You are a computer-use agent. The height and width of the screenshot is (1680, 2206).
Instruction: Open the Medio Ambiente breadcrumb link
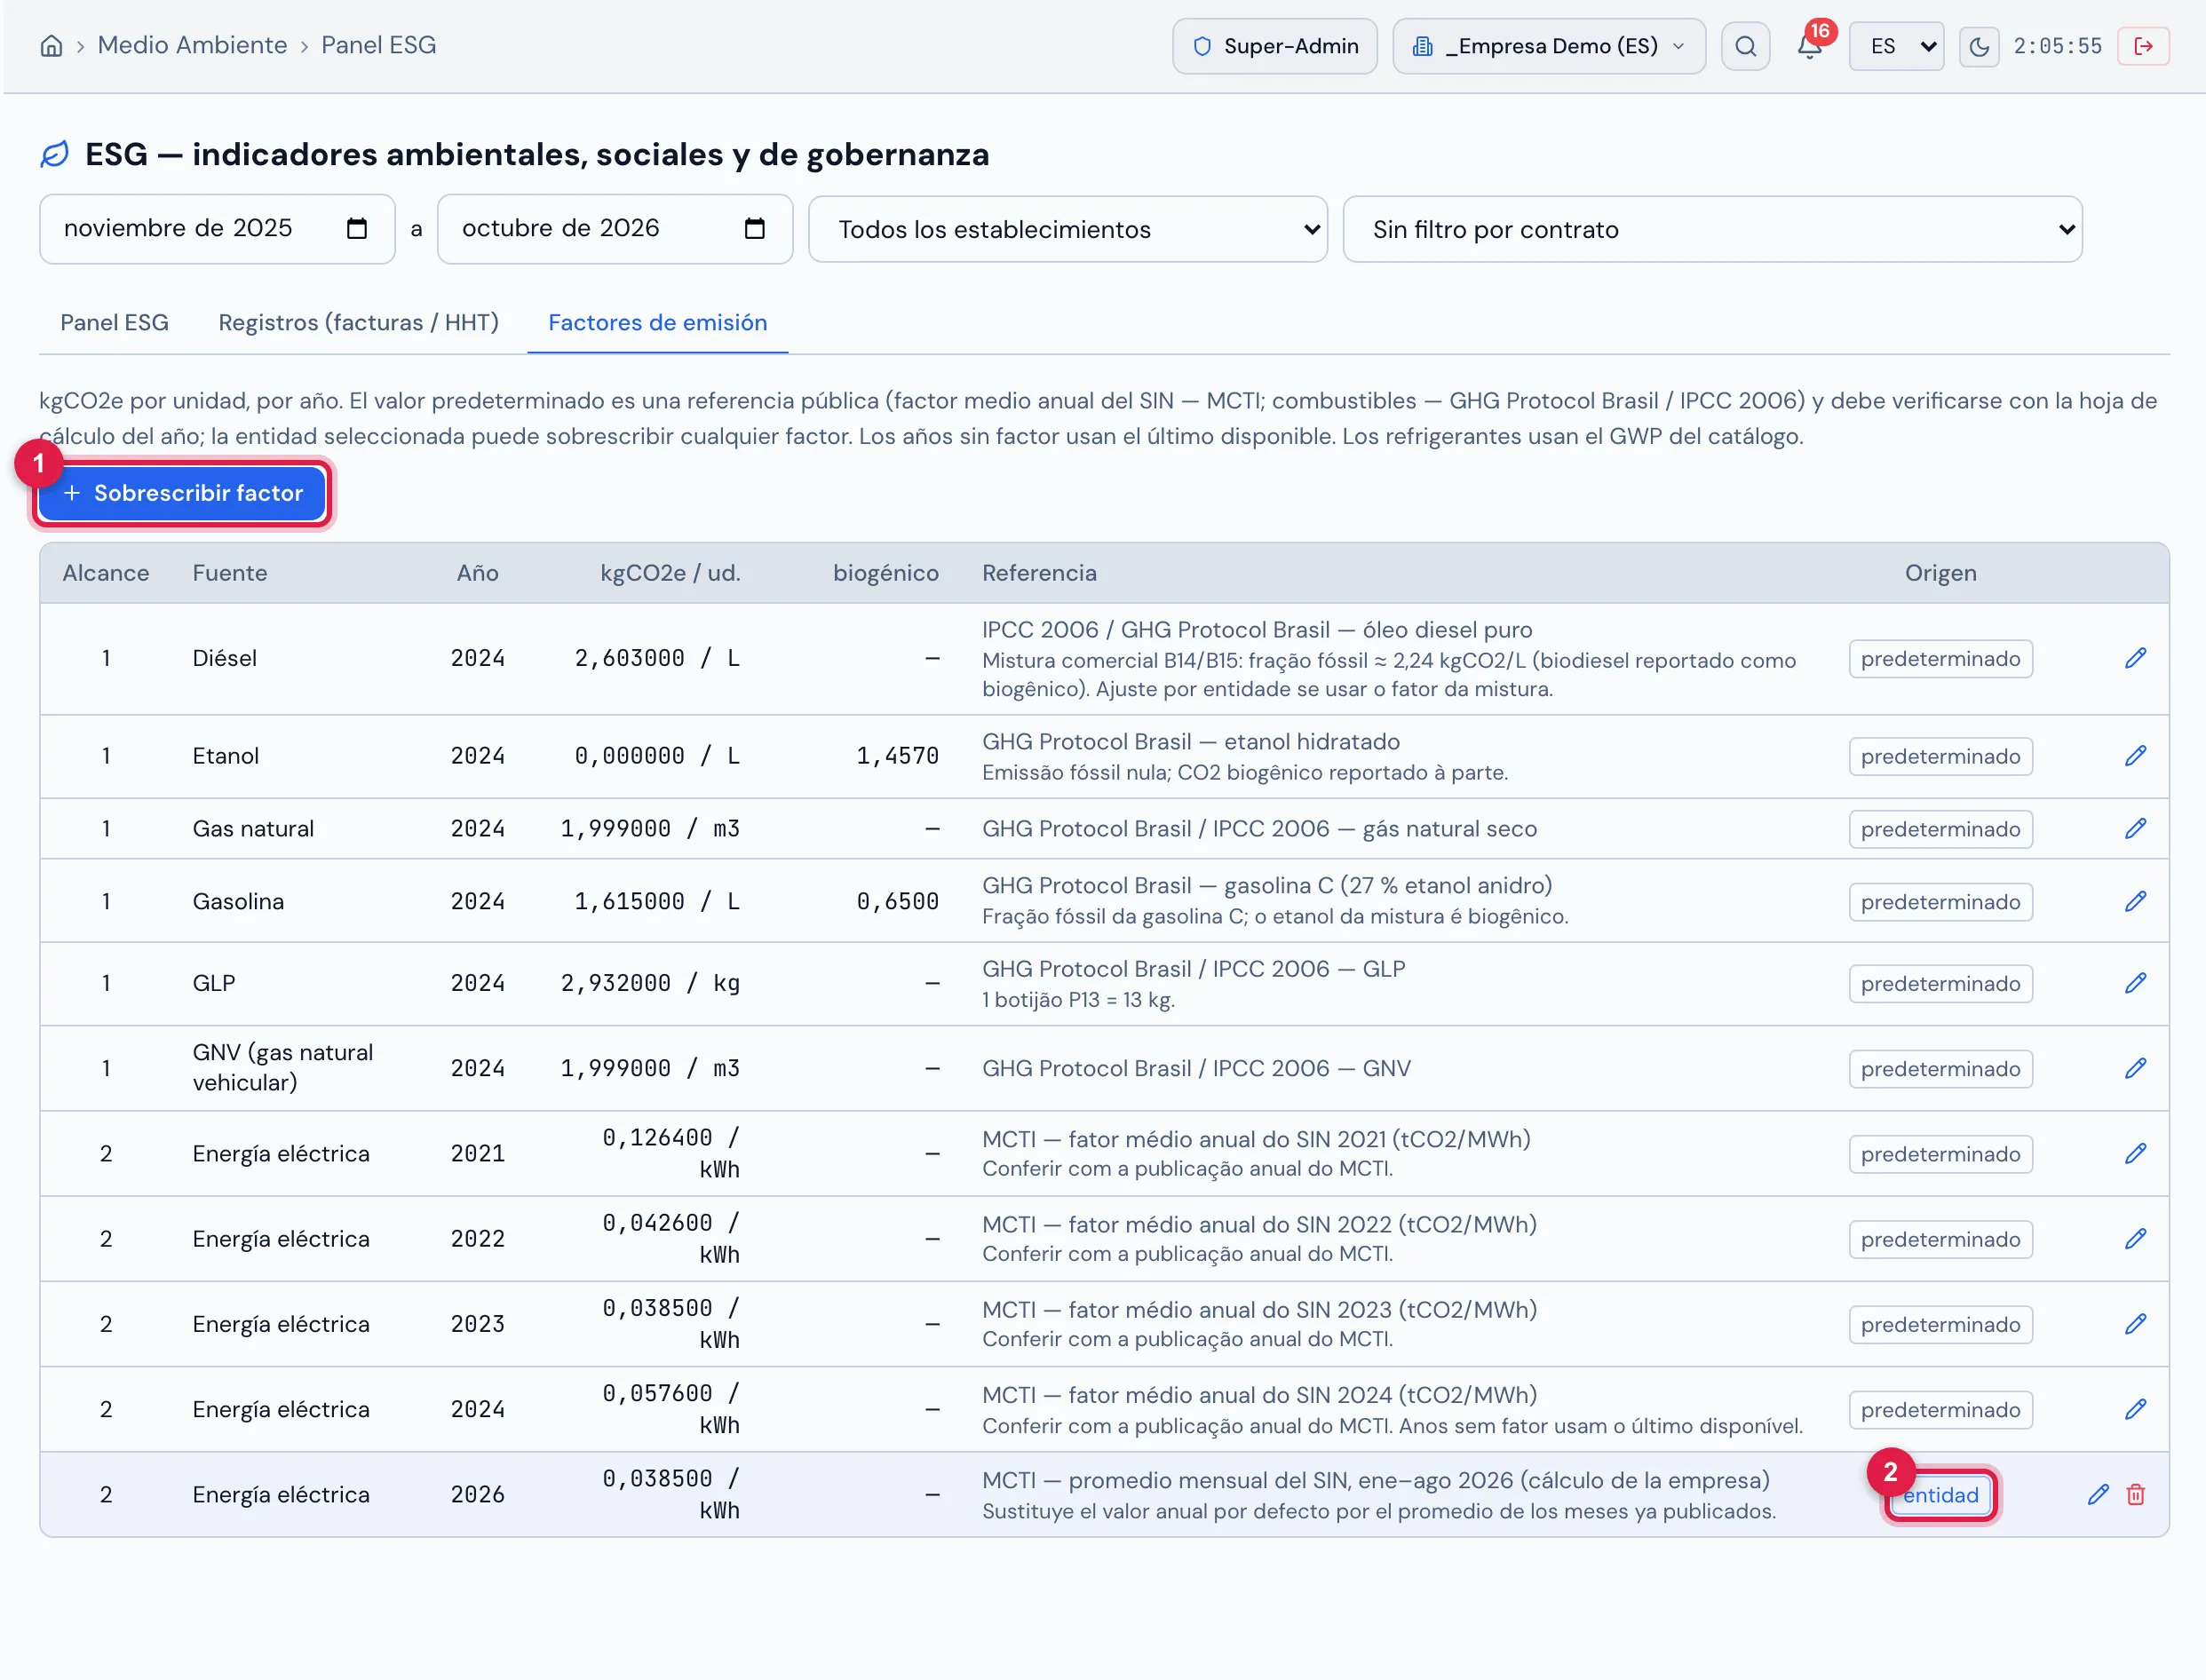pyautogui.click(x=192, y=45)
